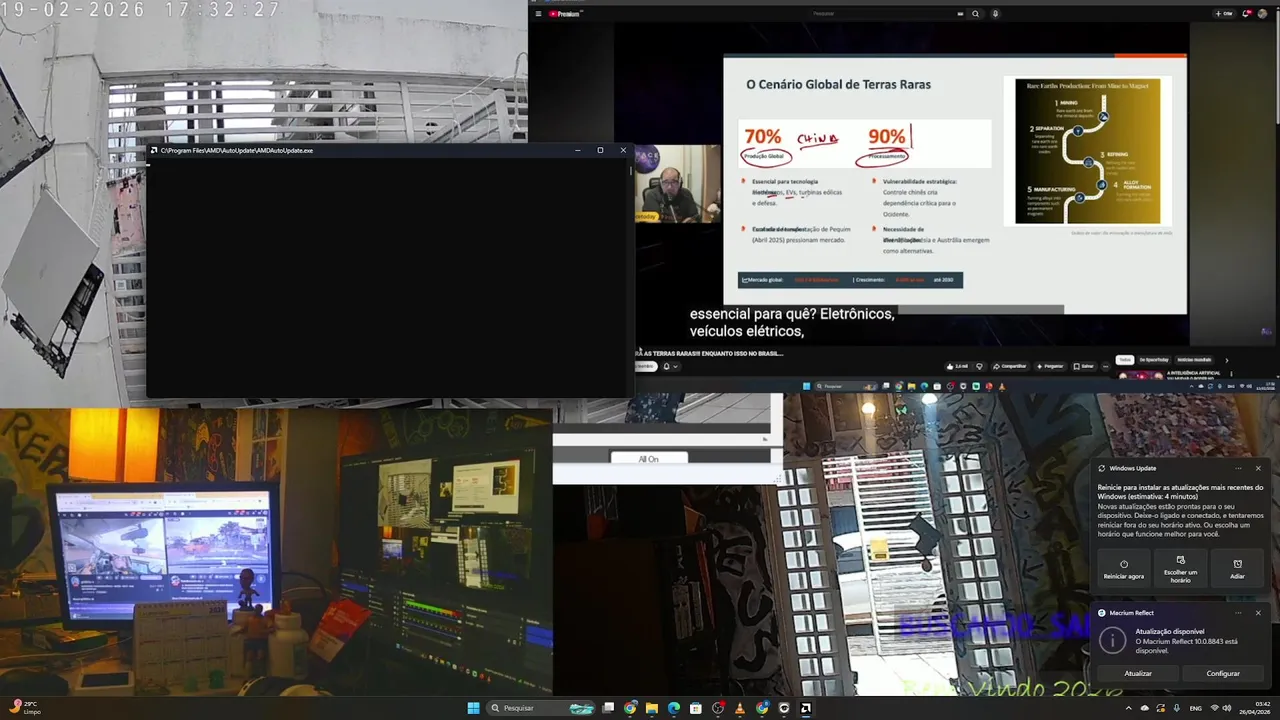Open File Explorer from taskbar
The image size is (1280, 720).
[652, 708]
